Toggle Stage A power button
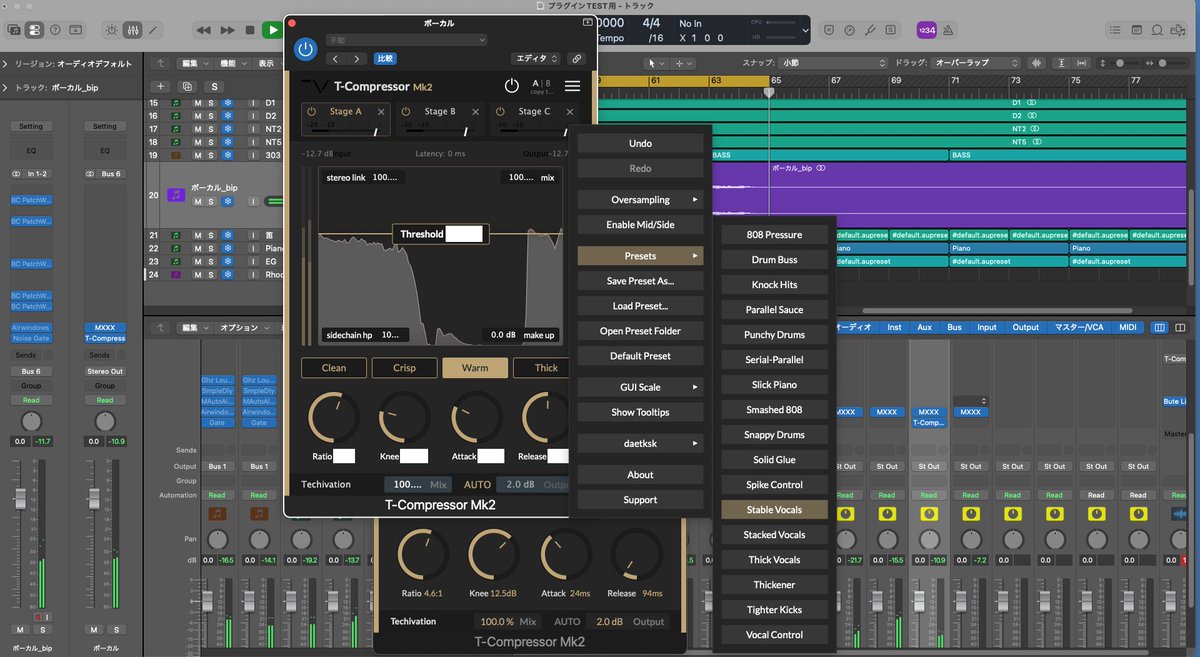Screen dimensions: 1200x657 click(310, 112)
